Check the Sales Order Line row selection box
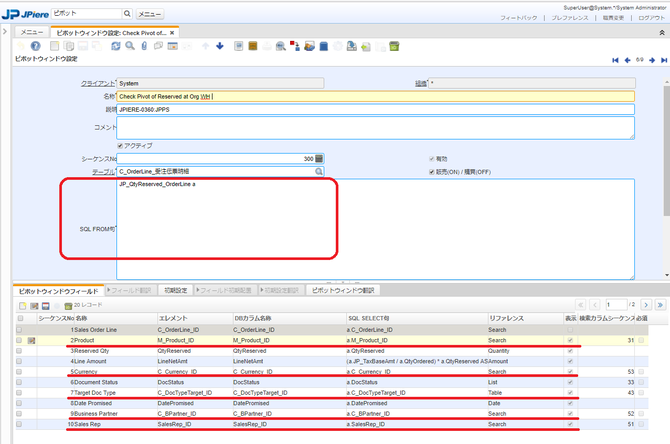670x444 pixels. click(19, 330)
